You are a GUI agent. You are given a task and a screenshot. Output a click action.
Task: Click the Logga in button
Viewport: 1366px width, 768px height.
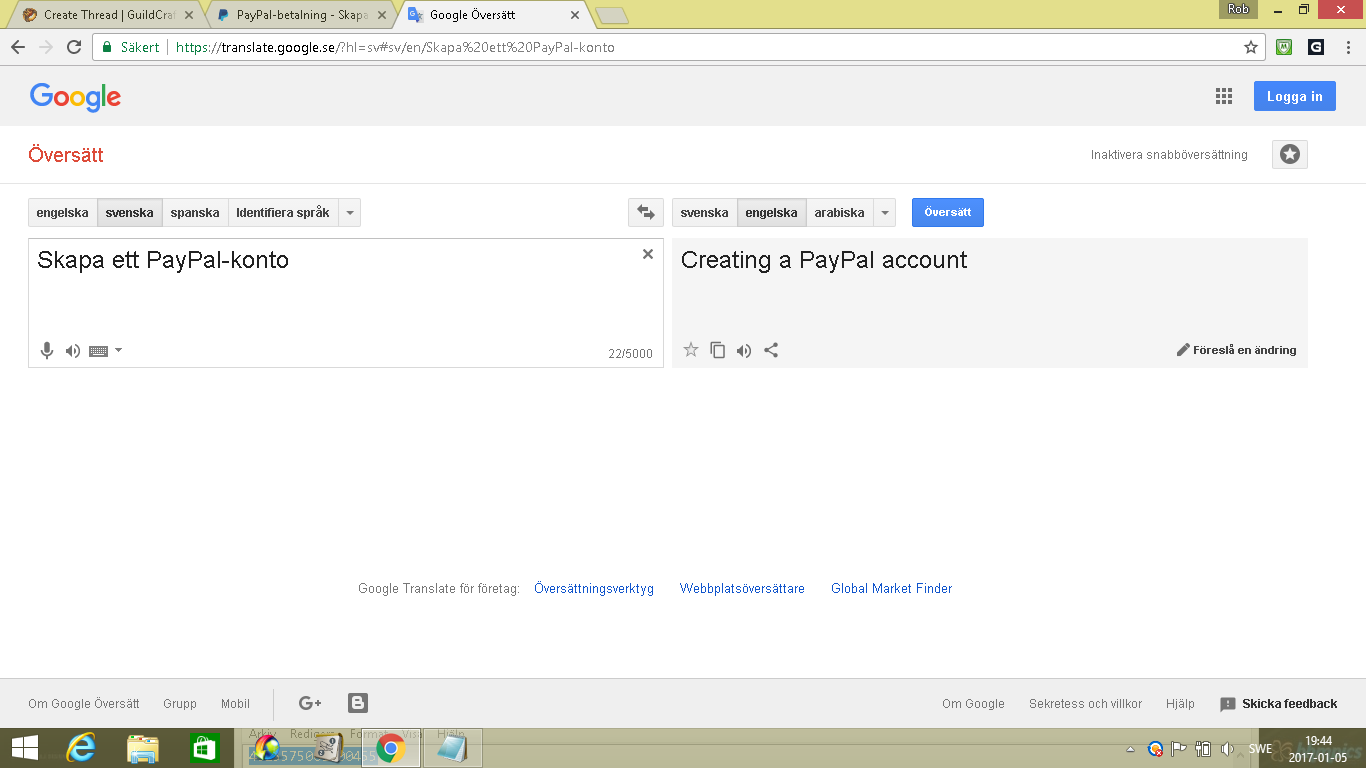pos(1295,96)
